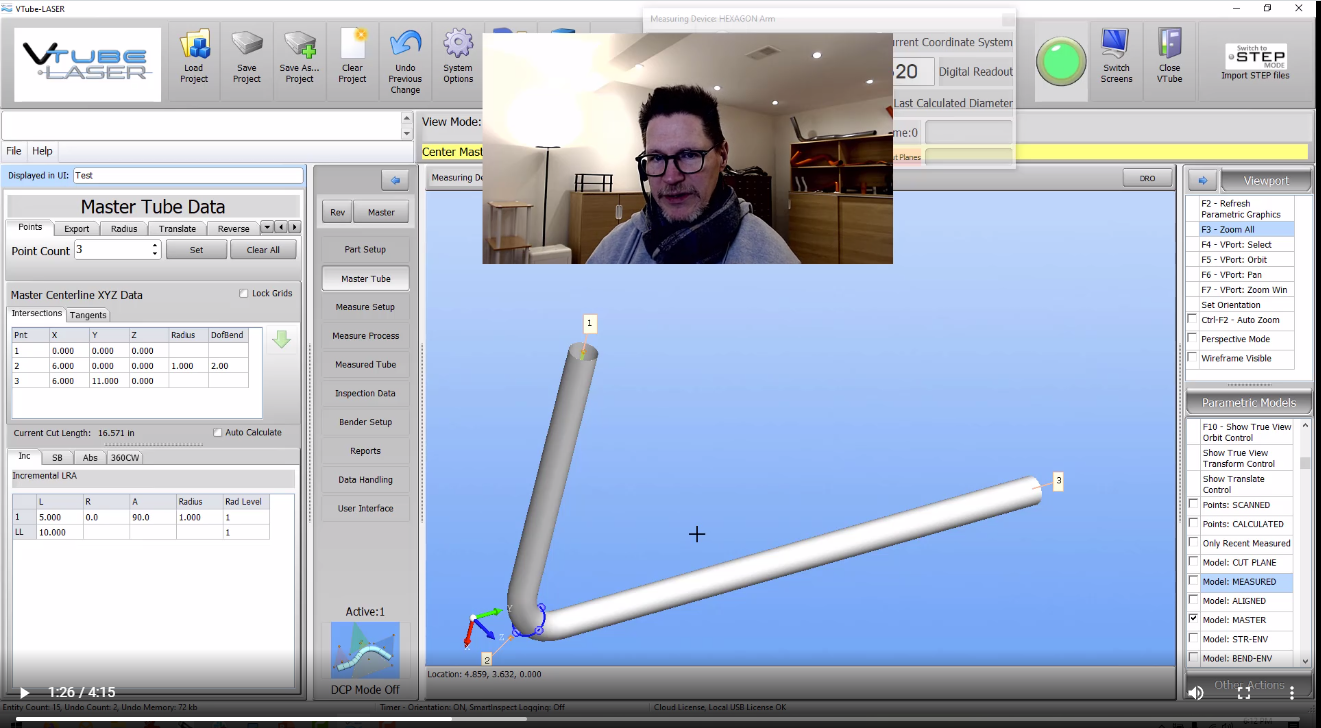Enable the Lock Grids checkbox
The height and width of the screenshot is (728, 1321).
pyautogui.click(x=244, y=294)
